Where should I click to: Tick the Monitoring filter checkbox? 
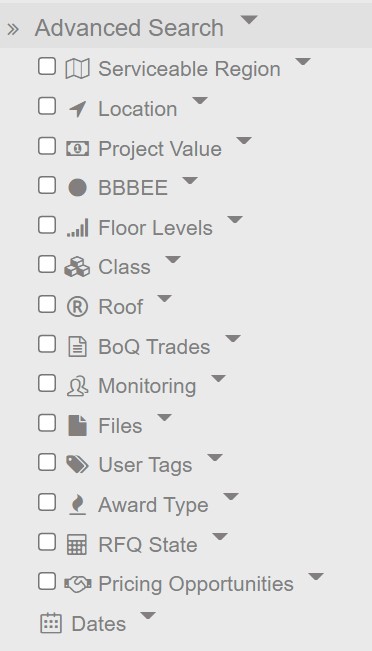47,384
